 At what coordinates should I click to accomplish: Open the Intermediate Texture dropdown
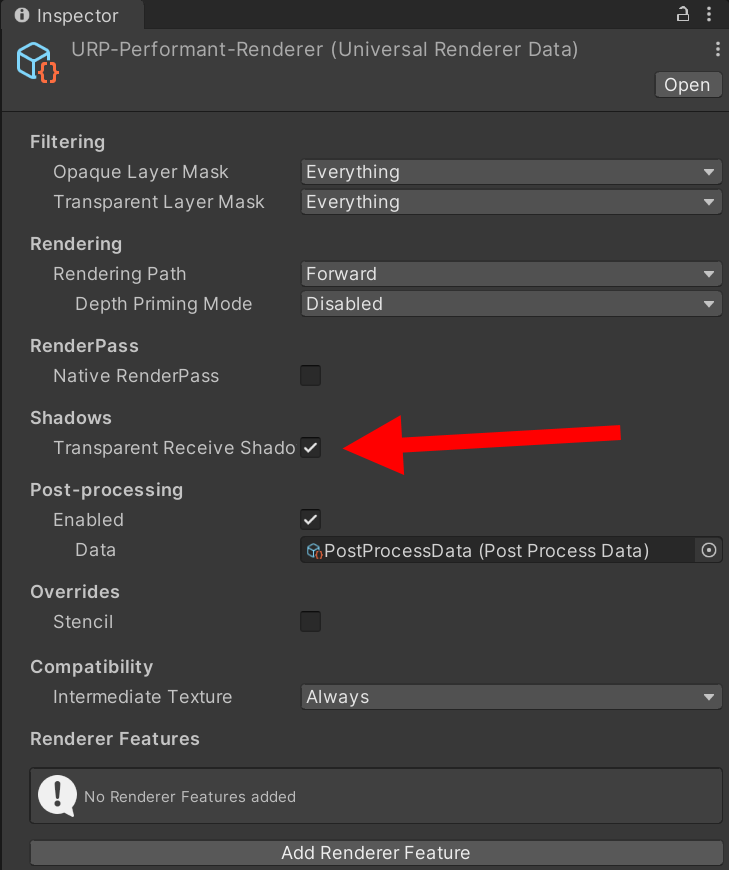[x=511, y=697]
